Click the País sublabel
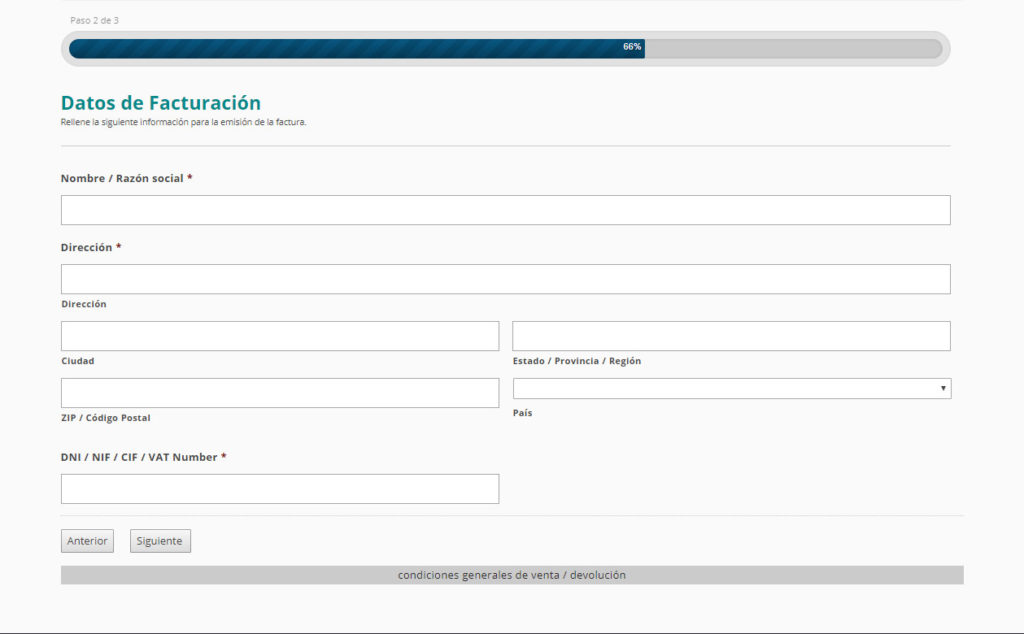The image size is (1024, 634). (522, 413)
